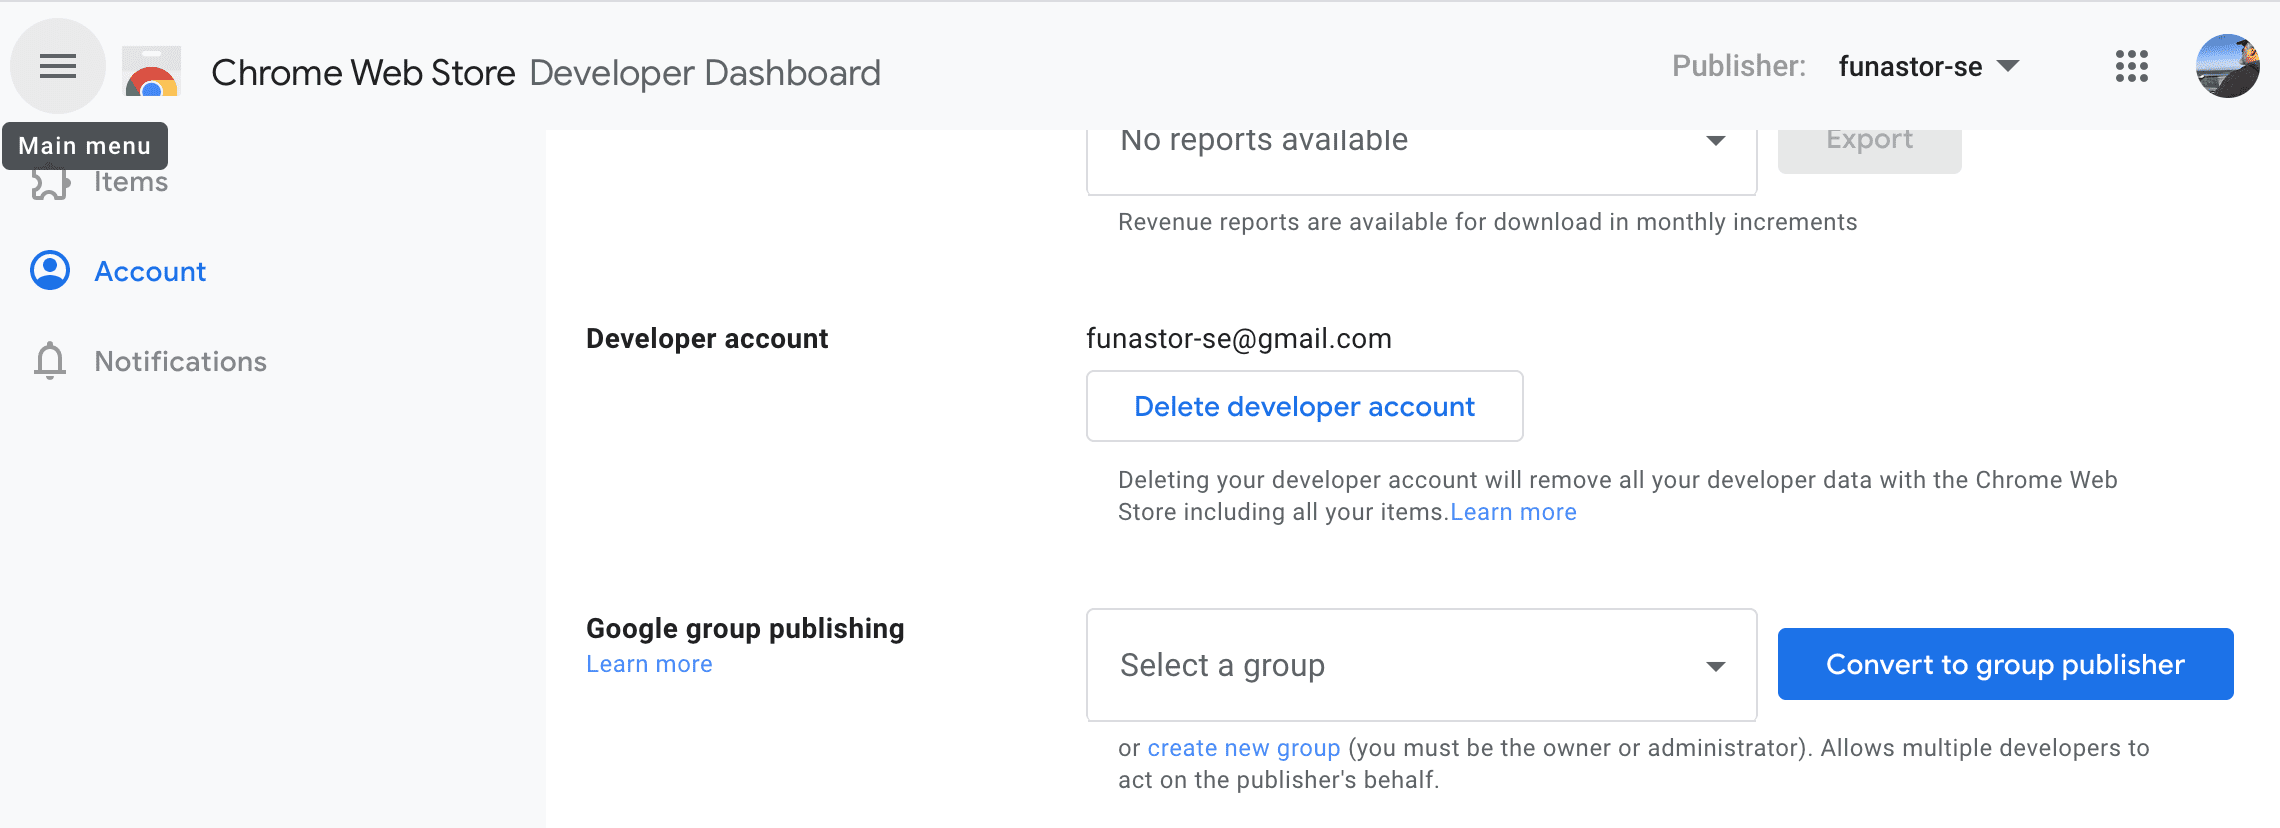Open Notifications from the sidebar label
The width and height of the screenshot is (2280, 828).
coord(180,361)
